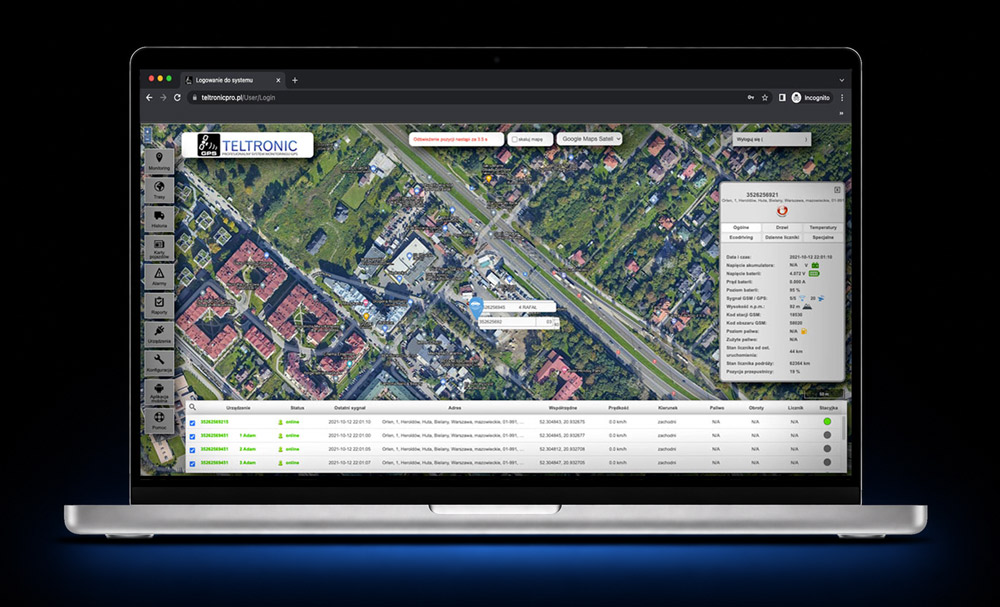Click the position refresh countdown box

pos(456,139)
